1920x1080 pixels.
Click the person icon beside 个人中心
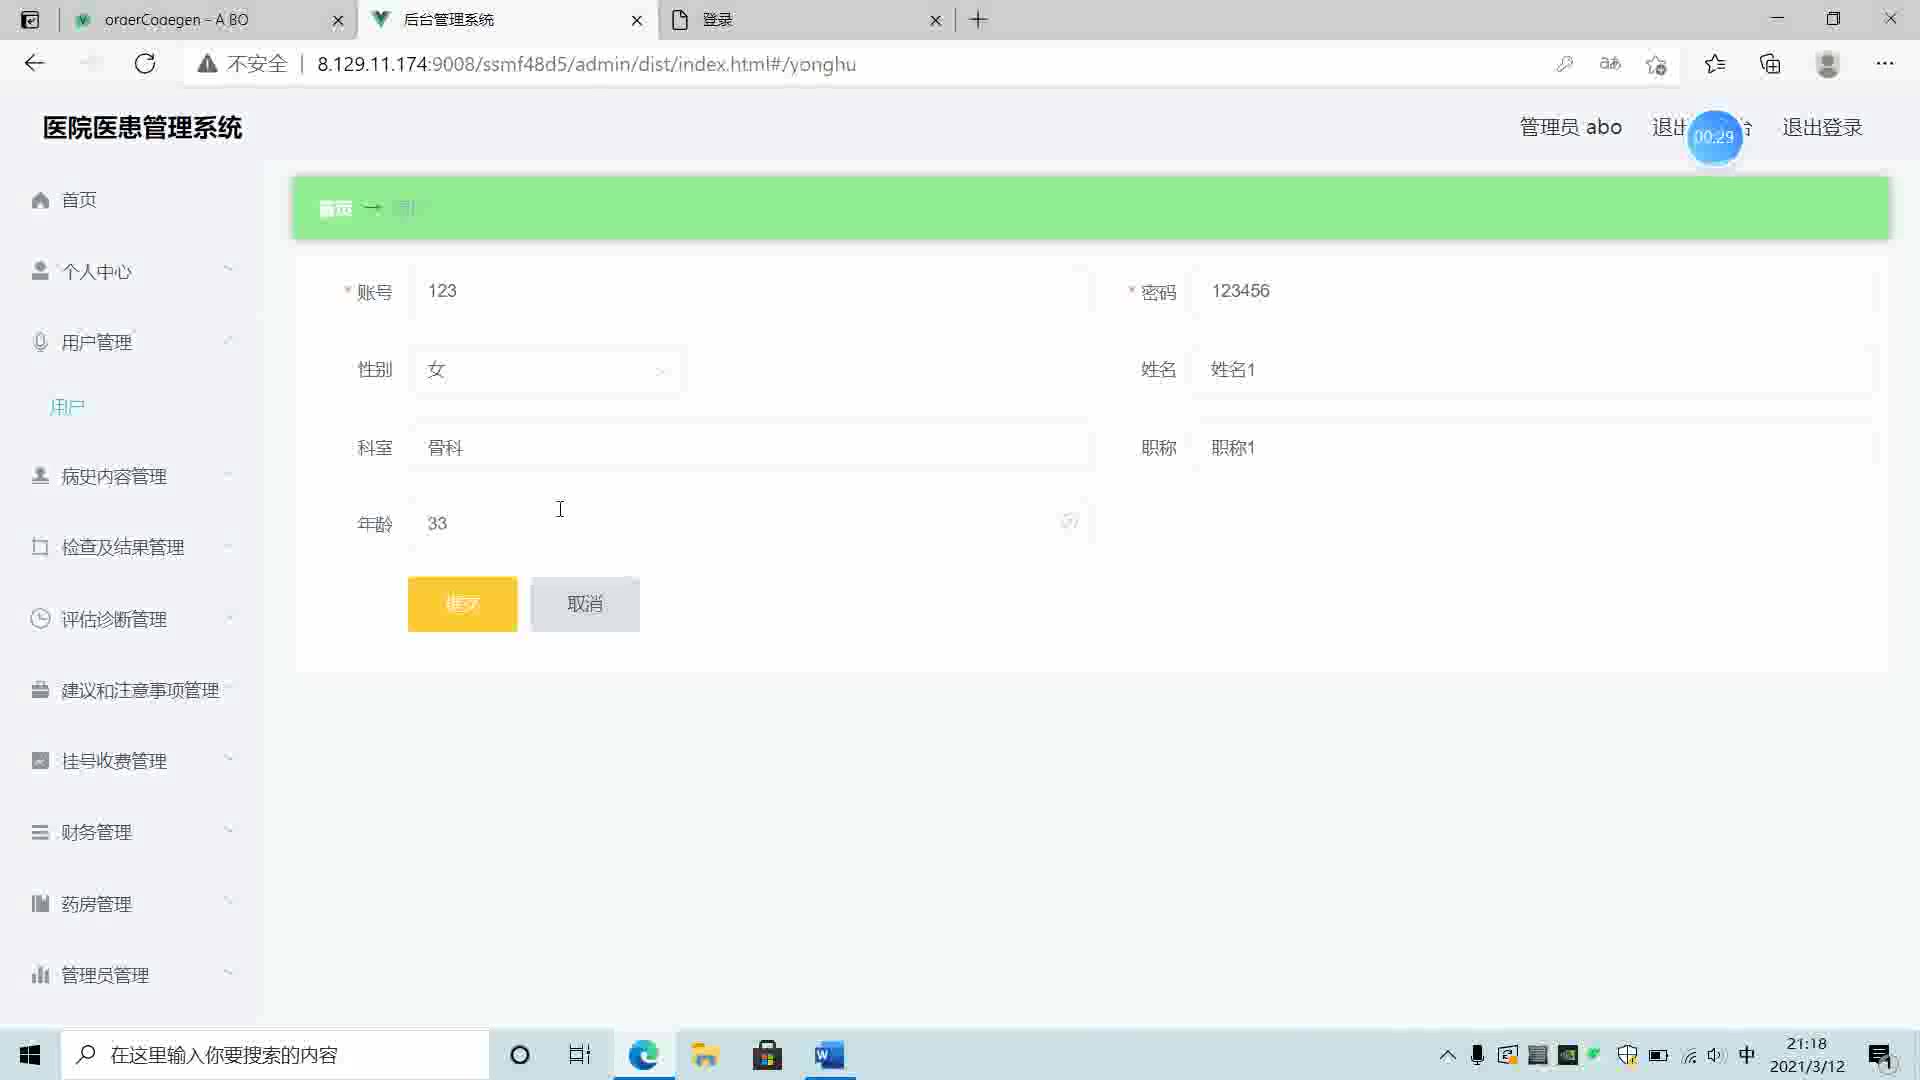coord(40,271)
